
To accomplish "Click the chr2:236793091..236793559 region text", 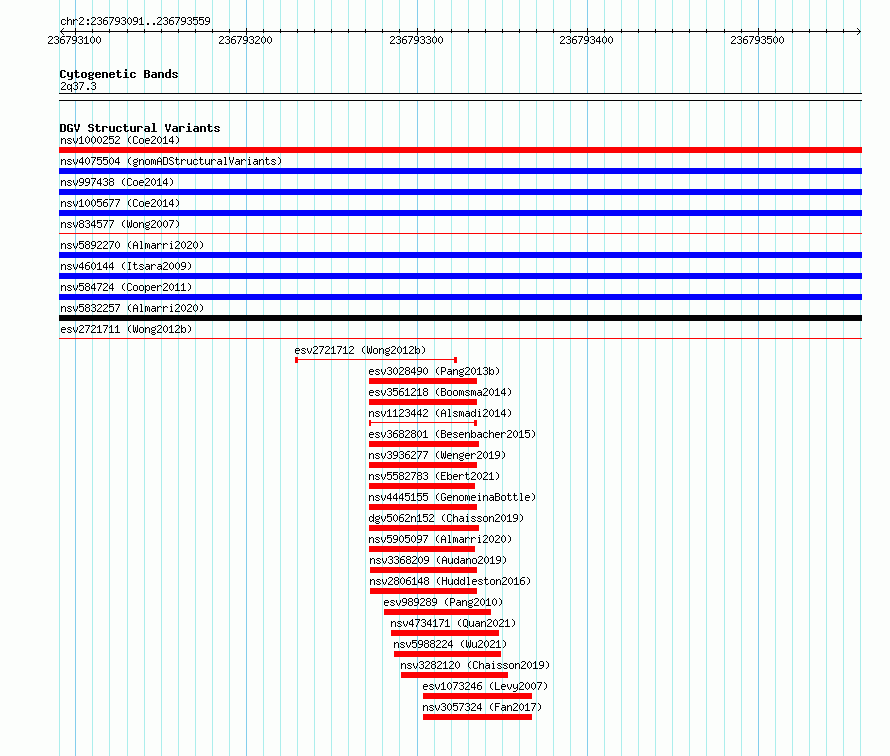I will 135,21.
